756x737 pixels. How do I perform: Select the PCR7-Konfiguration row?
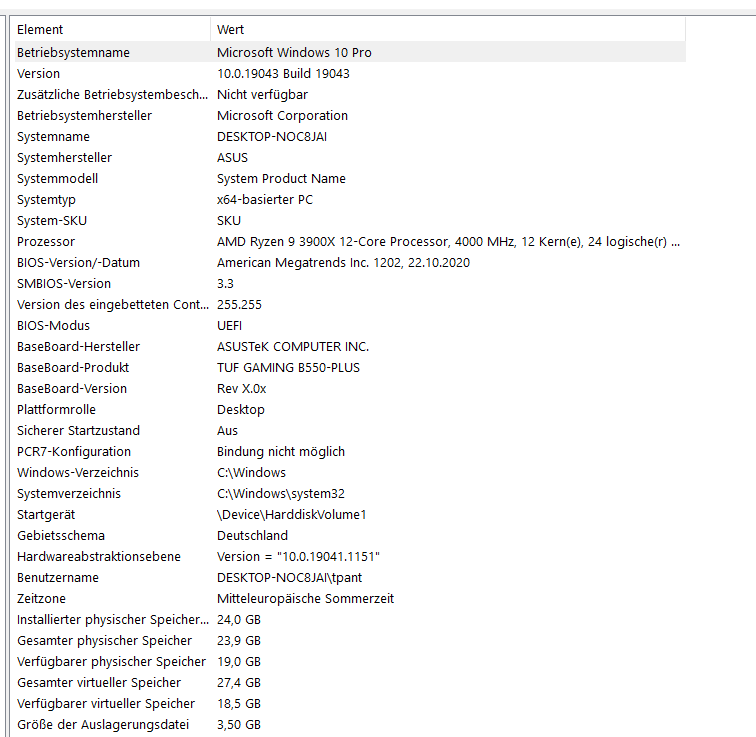coord(350,452)
